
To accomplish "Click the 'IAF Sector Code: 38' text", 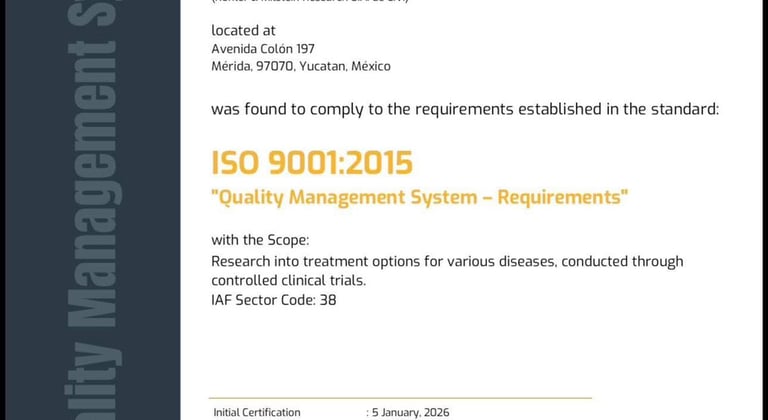I will coord(274,300).
